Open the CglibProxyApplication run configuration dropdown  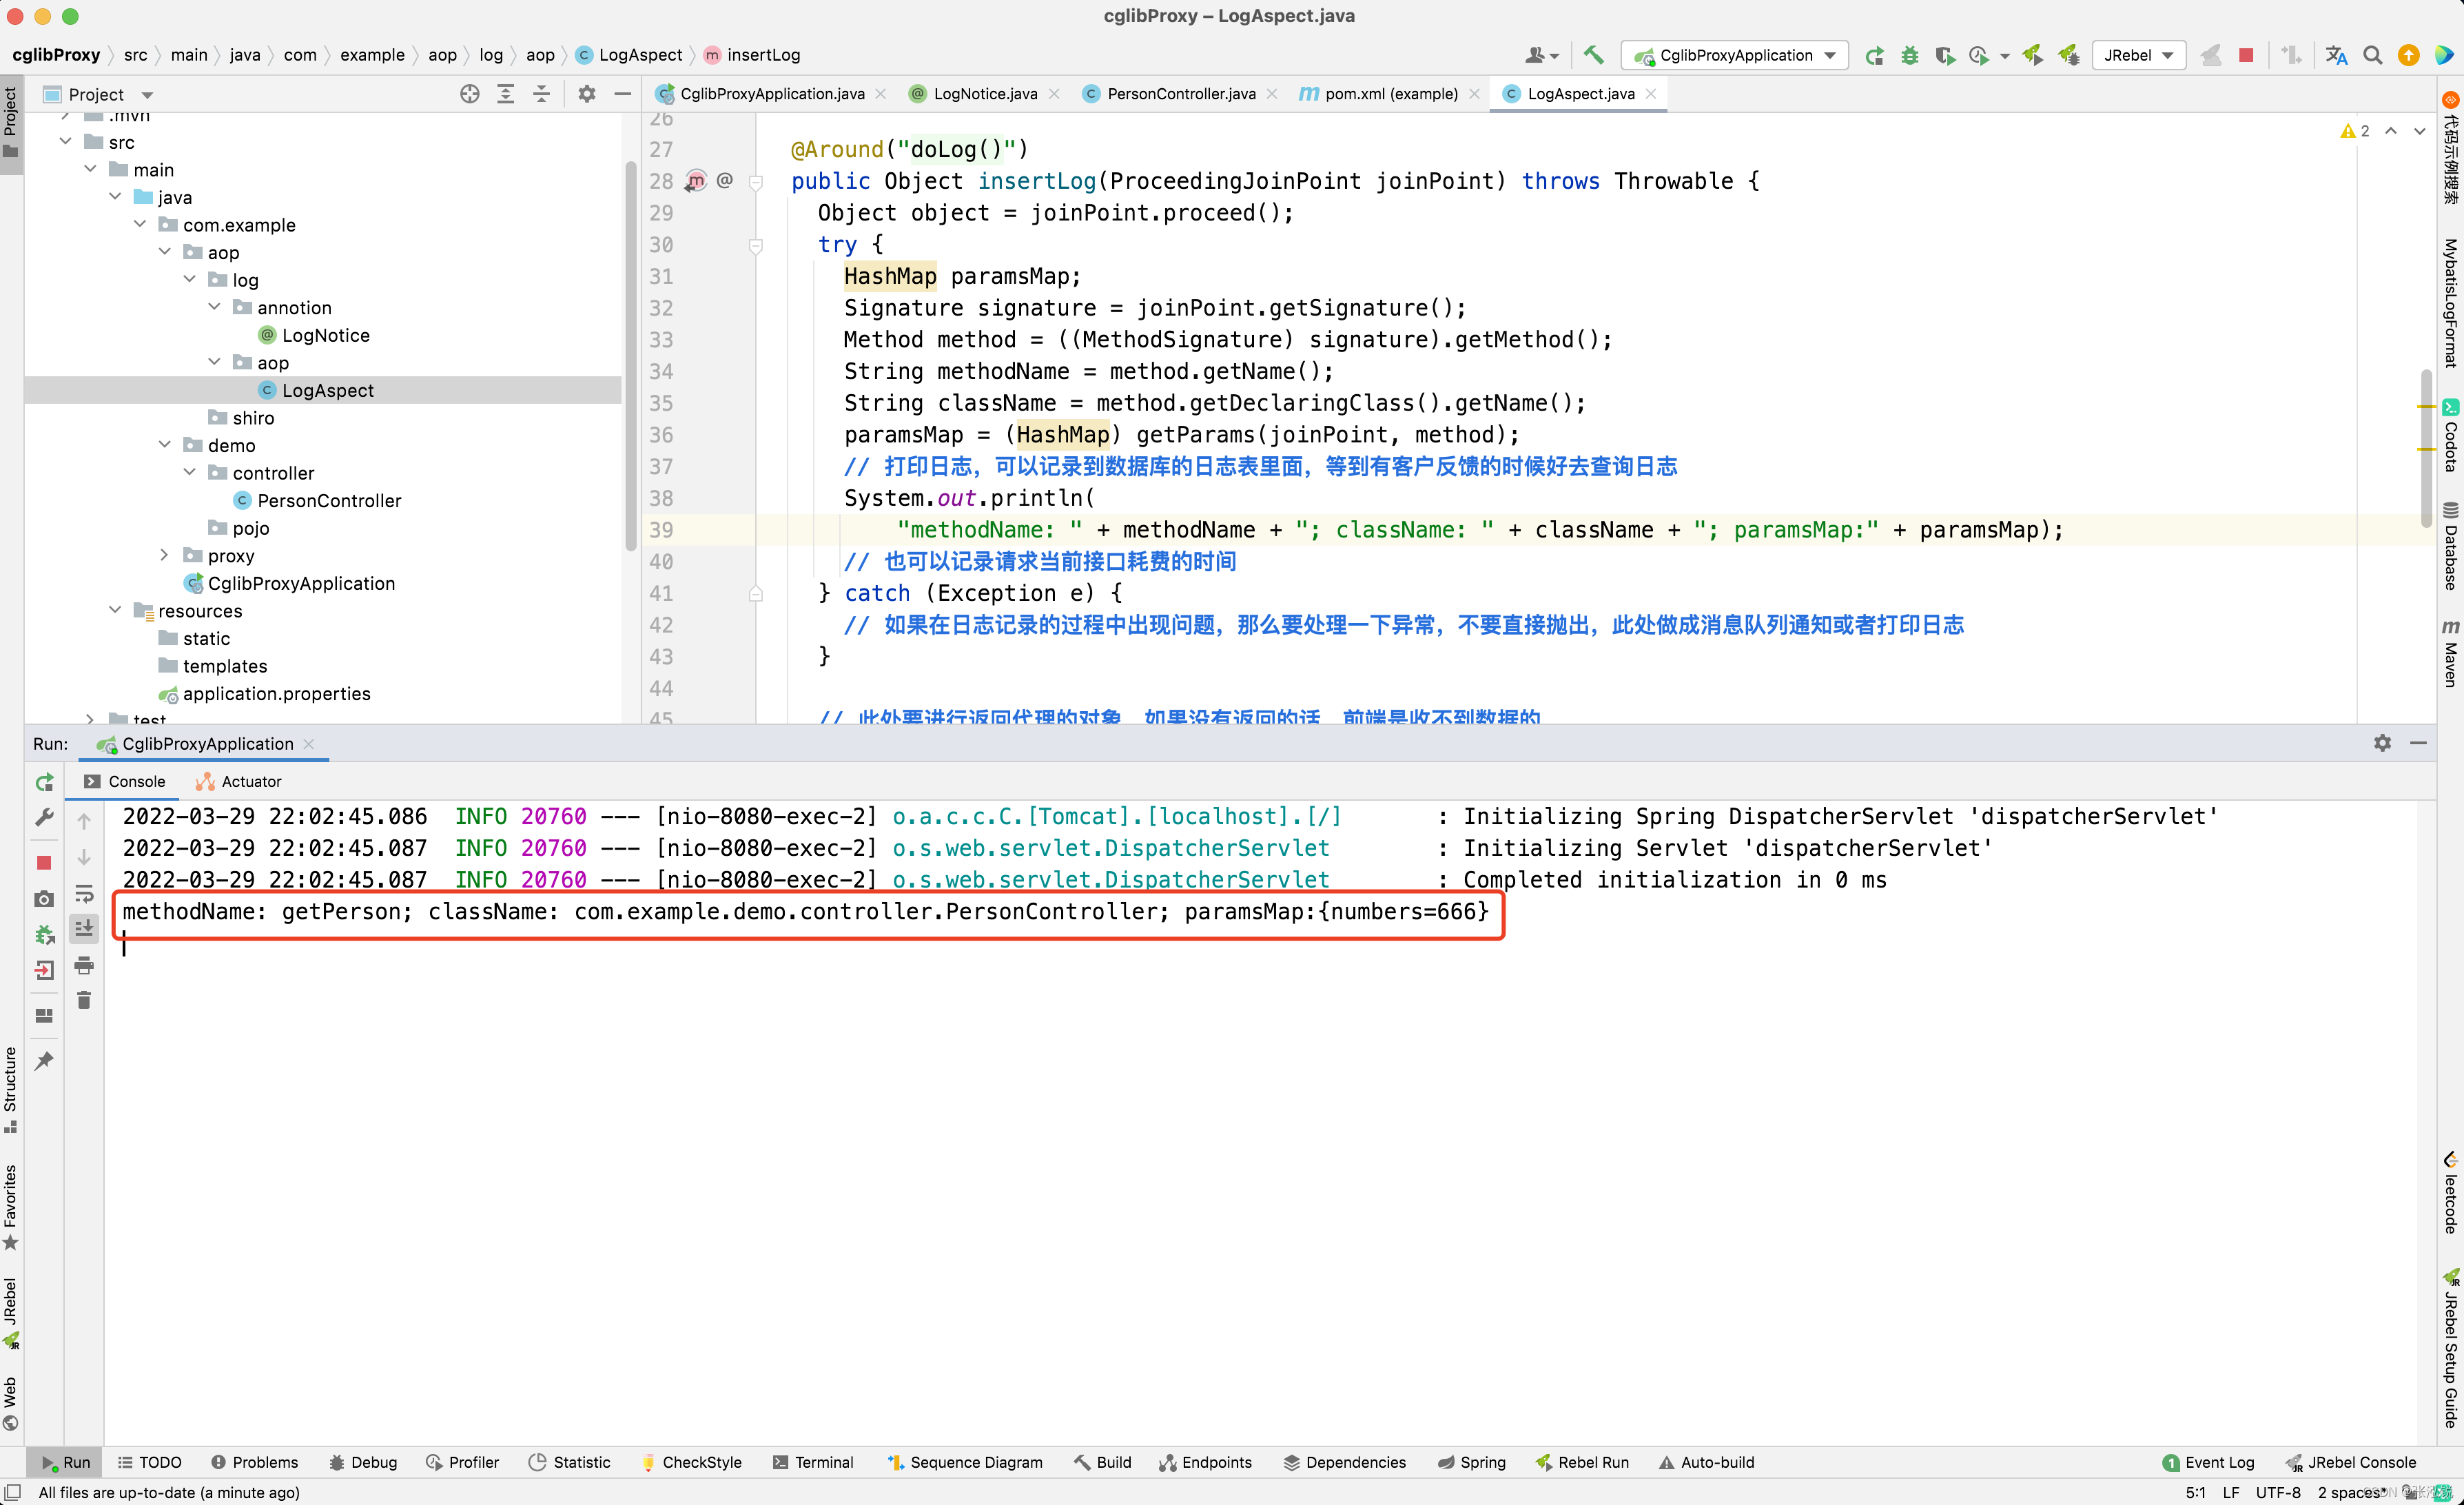point(1735,55)
